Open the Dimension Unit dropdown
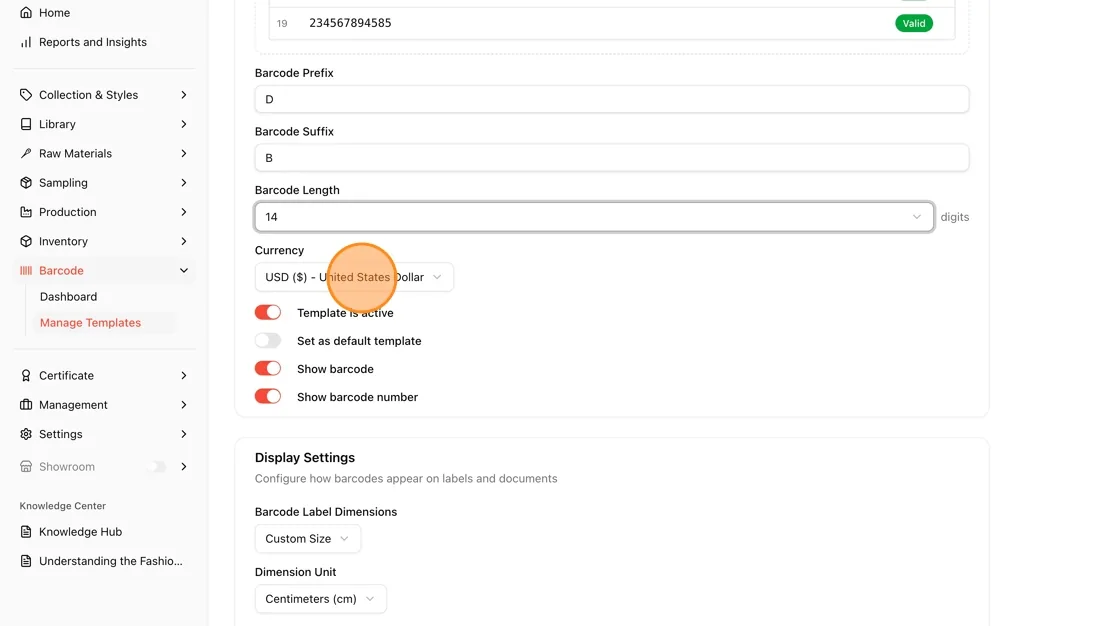The width and height of the screenshot is (1120, 626). click(320, 599)
